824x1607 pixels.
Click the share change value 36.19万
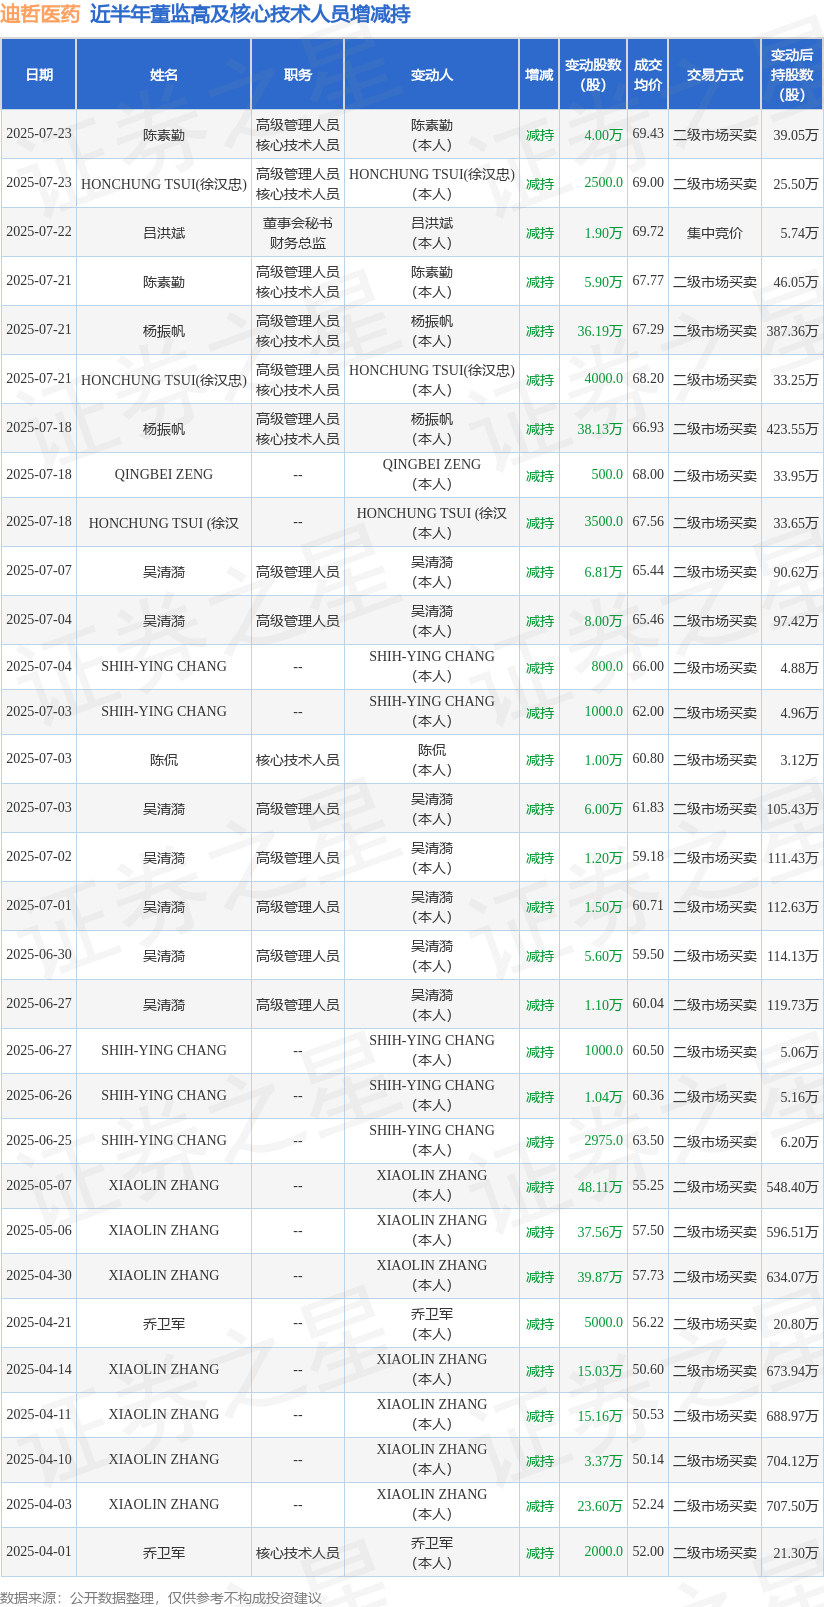[x=600, y=331]
